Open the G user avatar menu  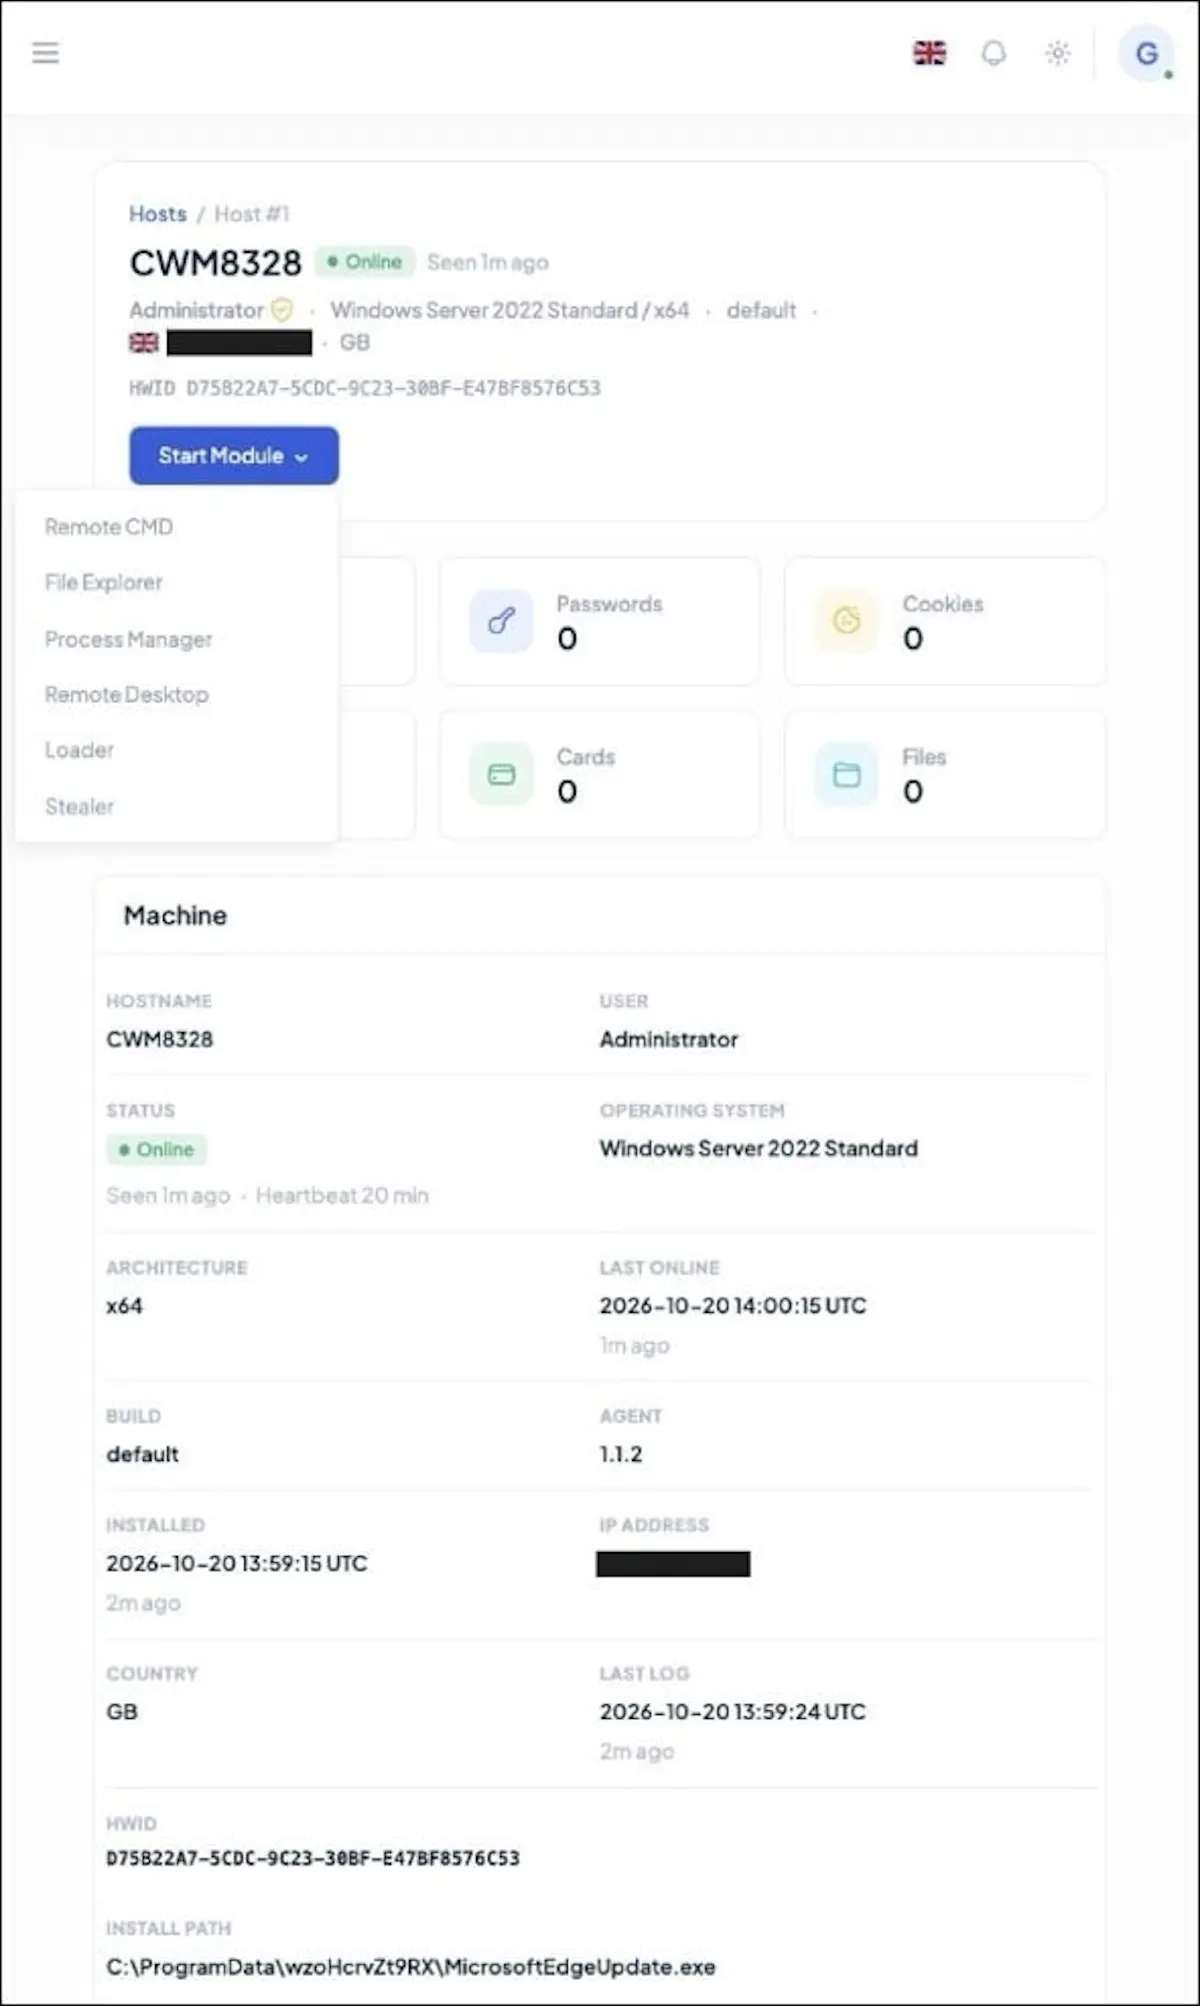coord(1146,53)
